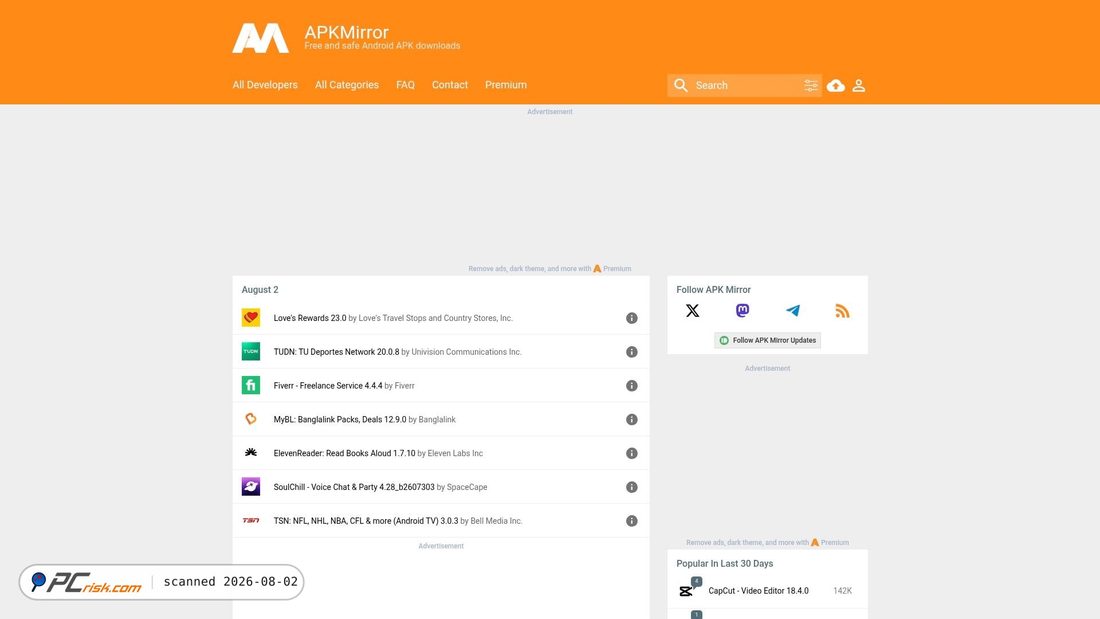1100x619 pixels.
Task: Open MyBL: Banglalink Packs, Deals 12.9.0
Action: [340, 420]
